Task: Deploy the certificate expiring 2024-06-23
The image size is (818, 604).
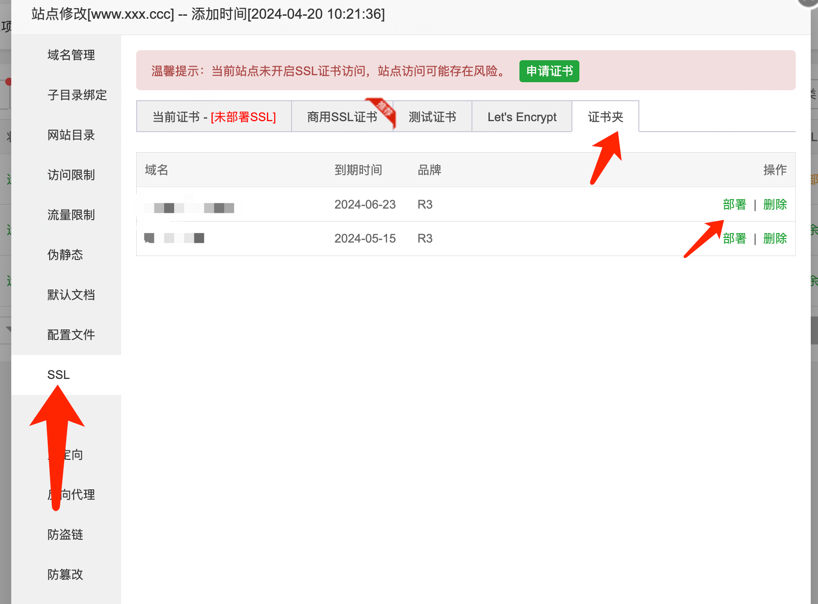Action: point(734,204)
